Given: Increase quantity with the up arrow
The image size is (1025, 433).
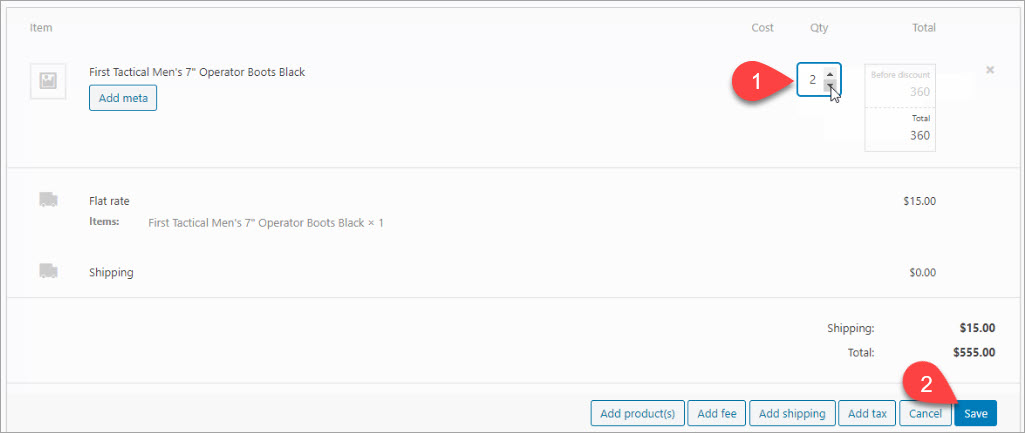Looking at the screenshot, I should coord(830,73).
